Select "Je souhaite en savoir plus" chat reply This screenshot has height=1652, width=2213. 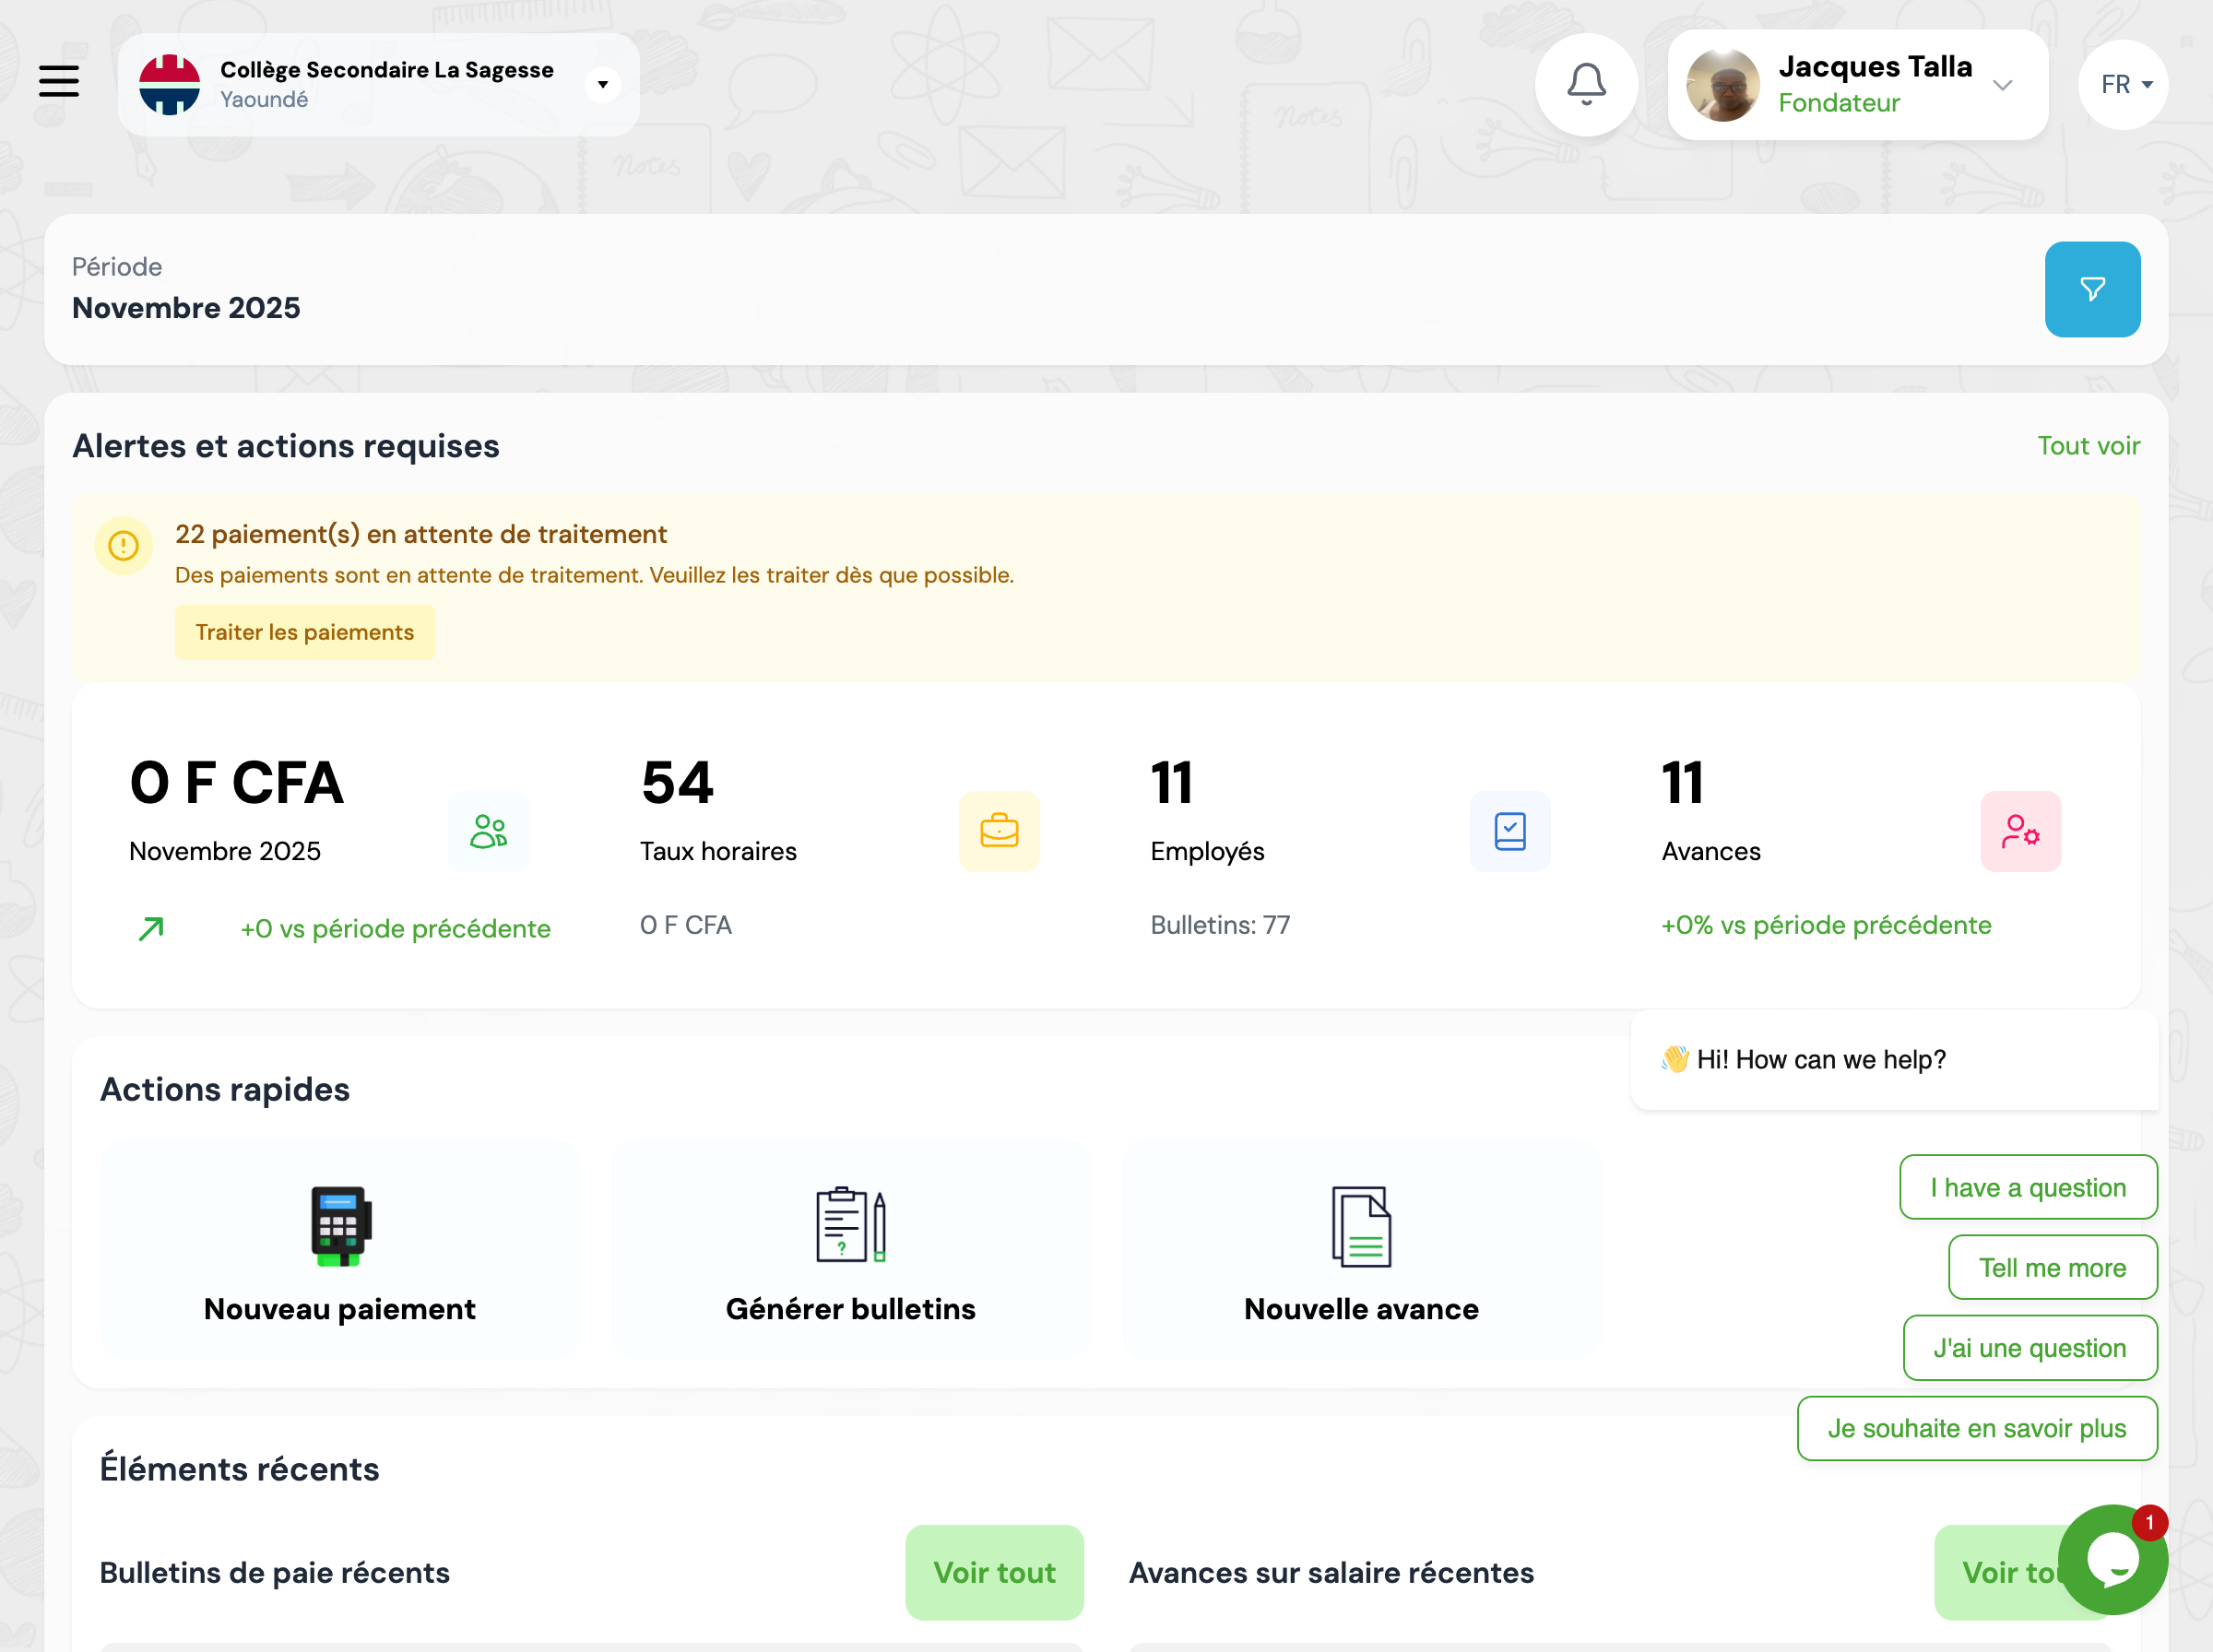coord(1976,1428)
